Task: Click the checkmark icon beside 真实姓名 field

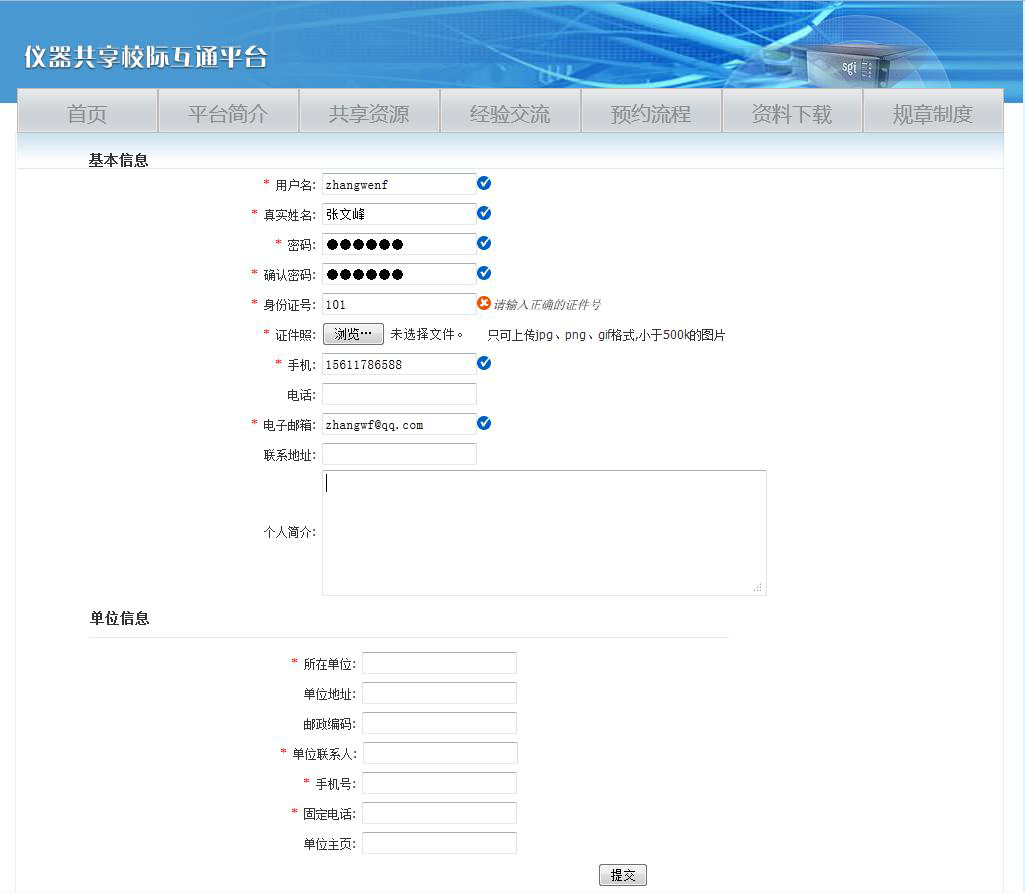Action: tap(484, 213)
